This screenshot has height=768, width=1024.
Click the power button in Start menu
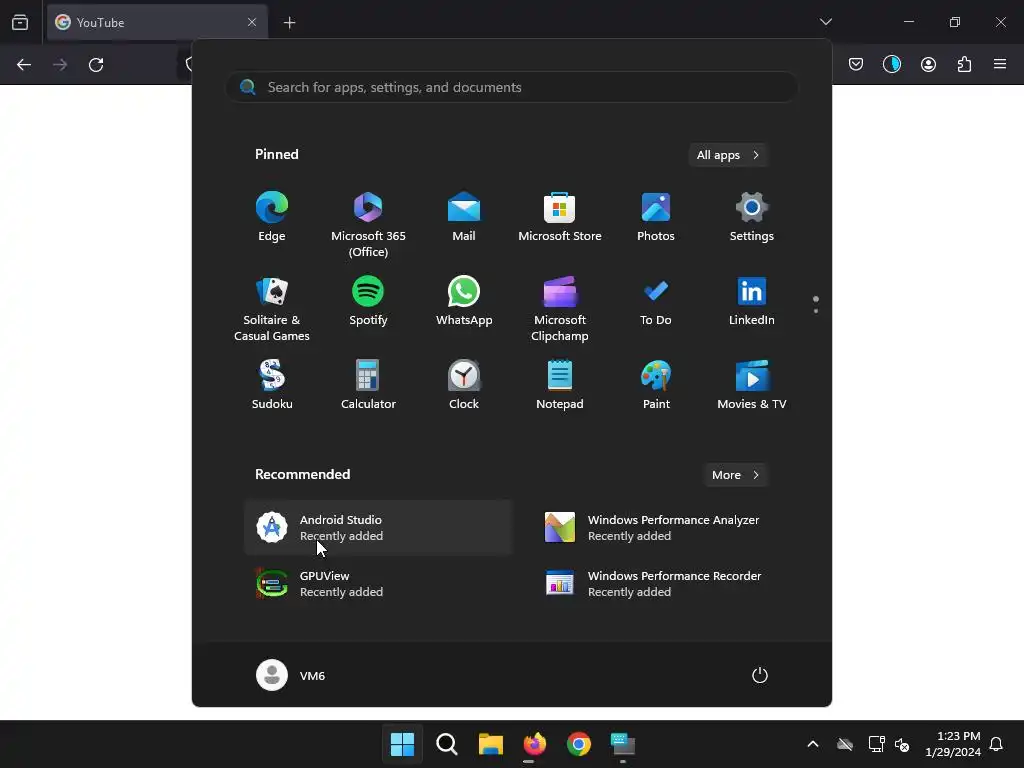click(760, 675)
